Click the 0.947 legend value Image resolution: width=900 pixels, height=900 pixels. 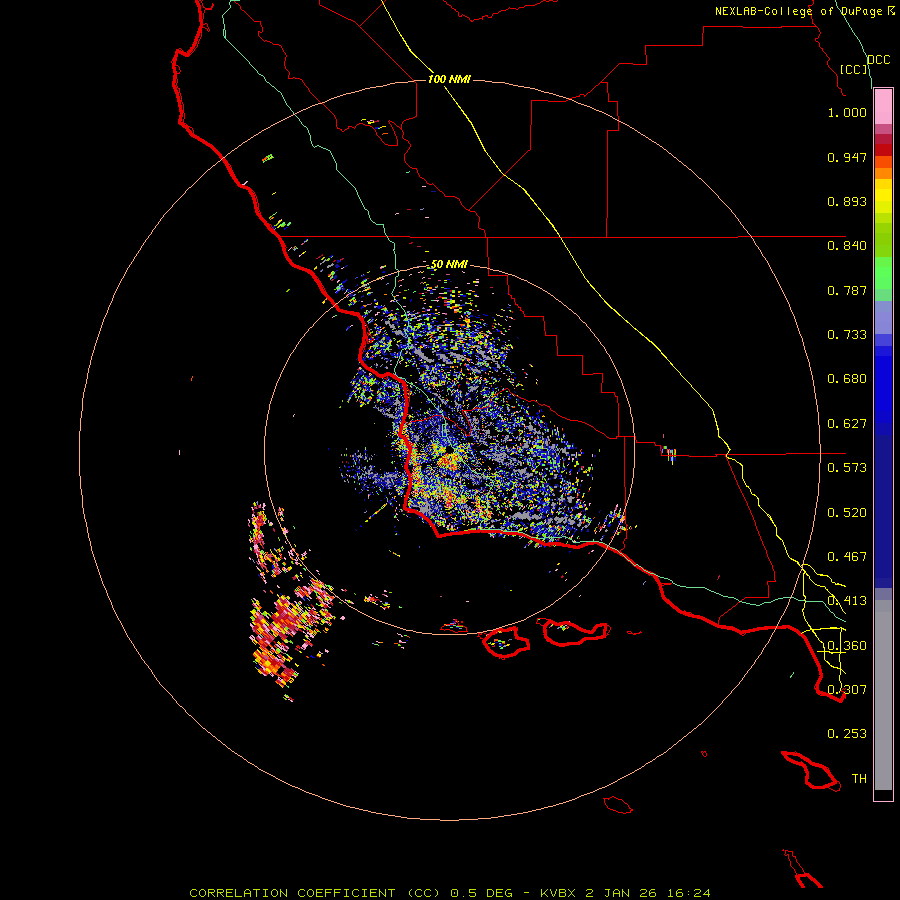point(847,157)
